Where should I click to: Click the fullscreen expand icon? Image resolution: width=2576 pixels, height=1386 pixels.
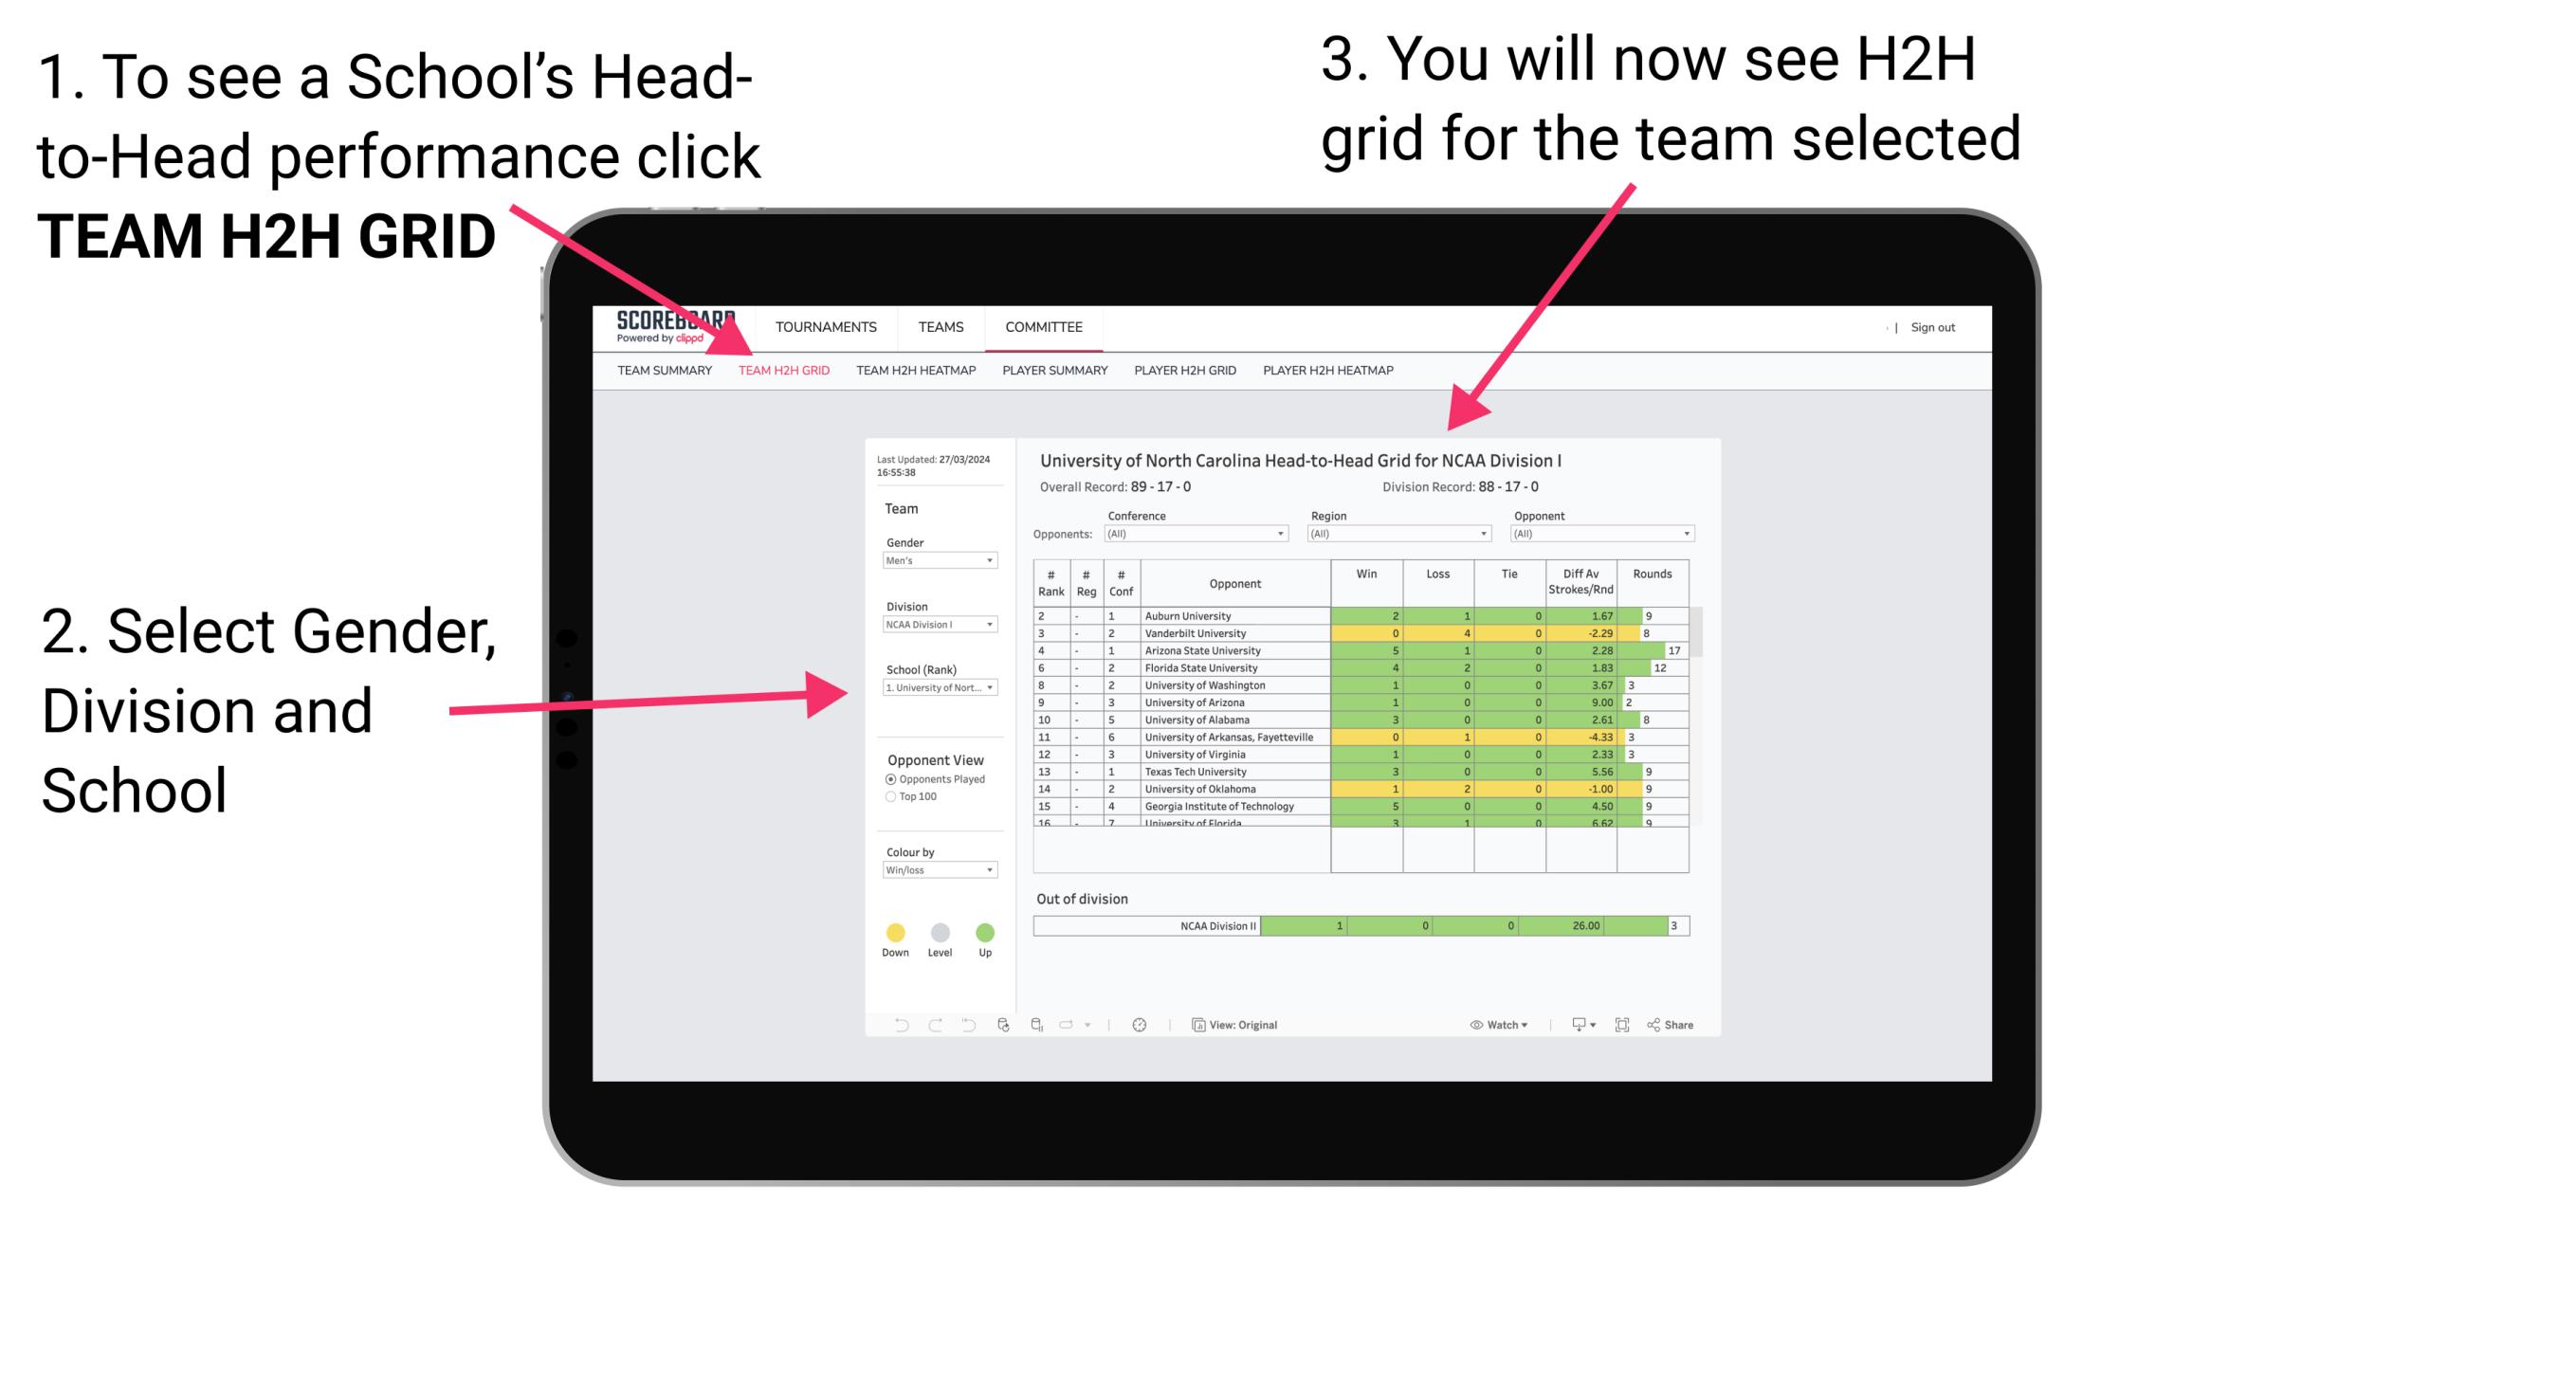(x=1622, y=1024)
